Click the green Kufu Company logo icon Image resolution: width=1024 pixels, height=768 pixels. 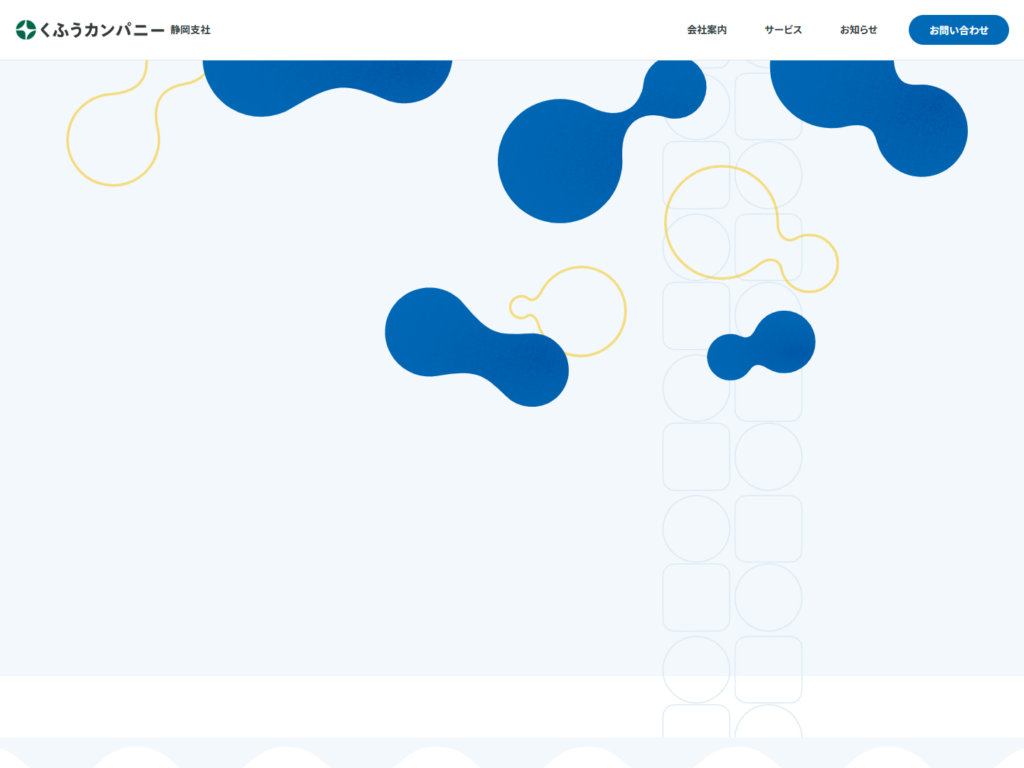pyautogui.click(x=26, y=30)
